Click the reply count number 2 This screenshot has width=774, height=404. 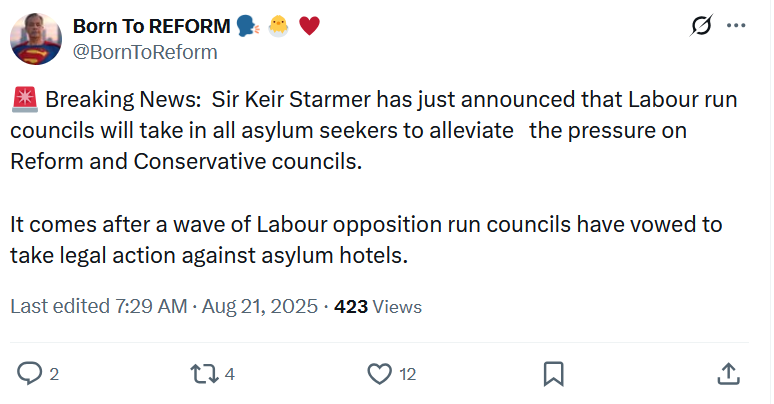(x=54, y=375)
